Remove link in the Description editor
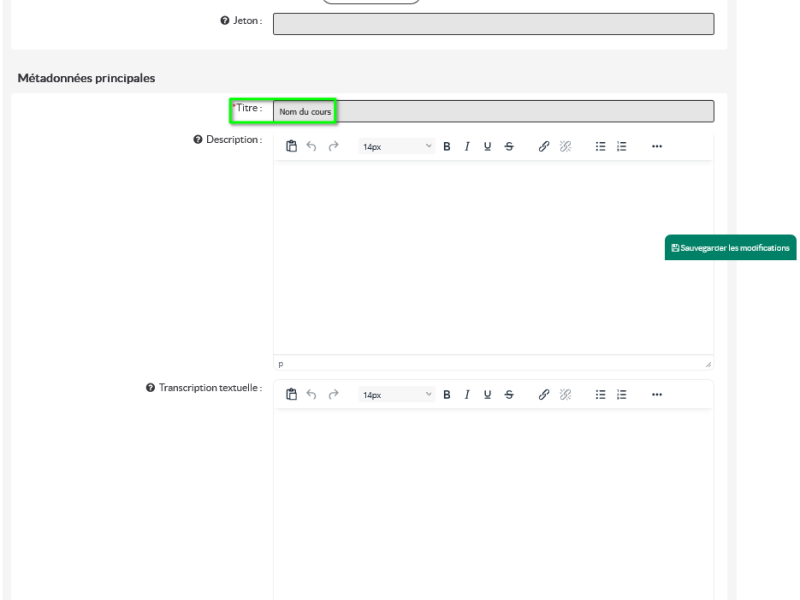Screen dimensions: 800x600 pos(565,146)
